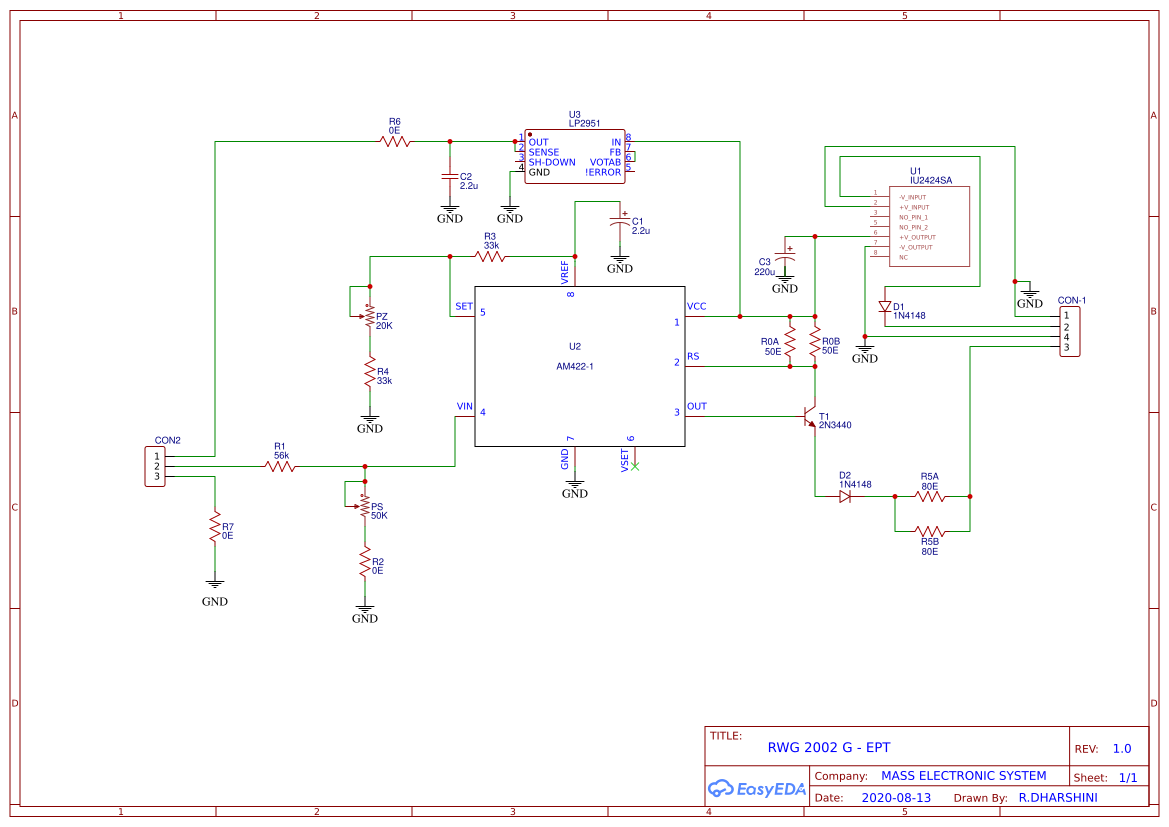Click the U2 AM422-1 IC body
This screenshot has height=827, width=1169.
580,366
